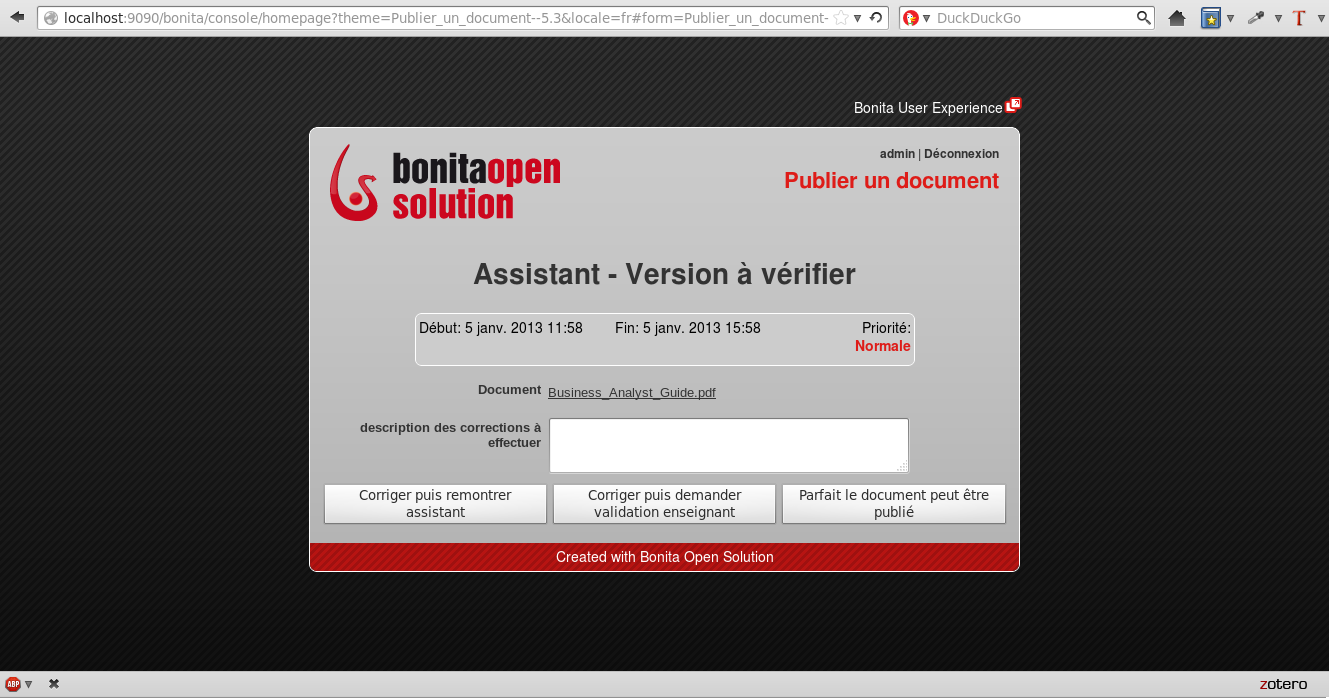Click the globe site identity icon
1329x698 pixels.
[x=51, y=18]
